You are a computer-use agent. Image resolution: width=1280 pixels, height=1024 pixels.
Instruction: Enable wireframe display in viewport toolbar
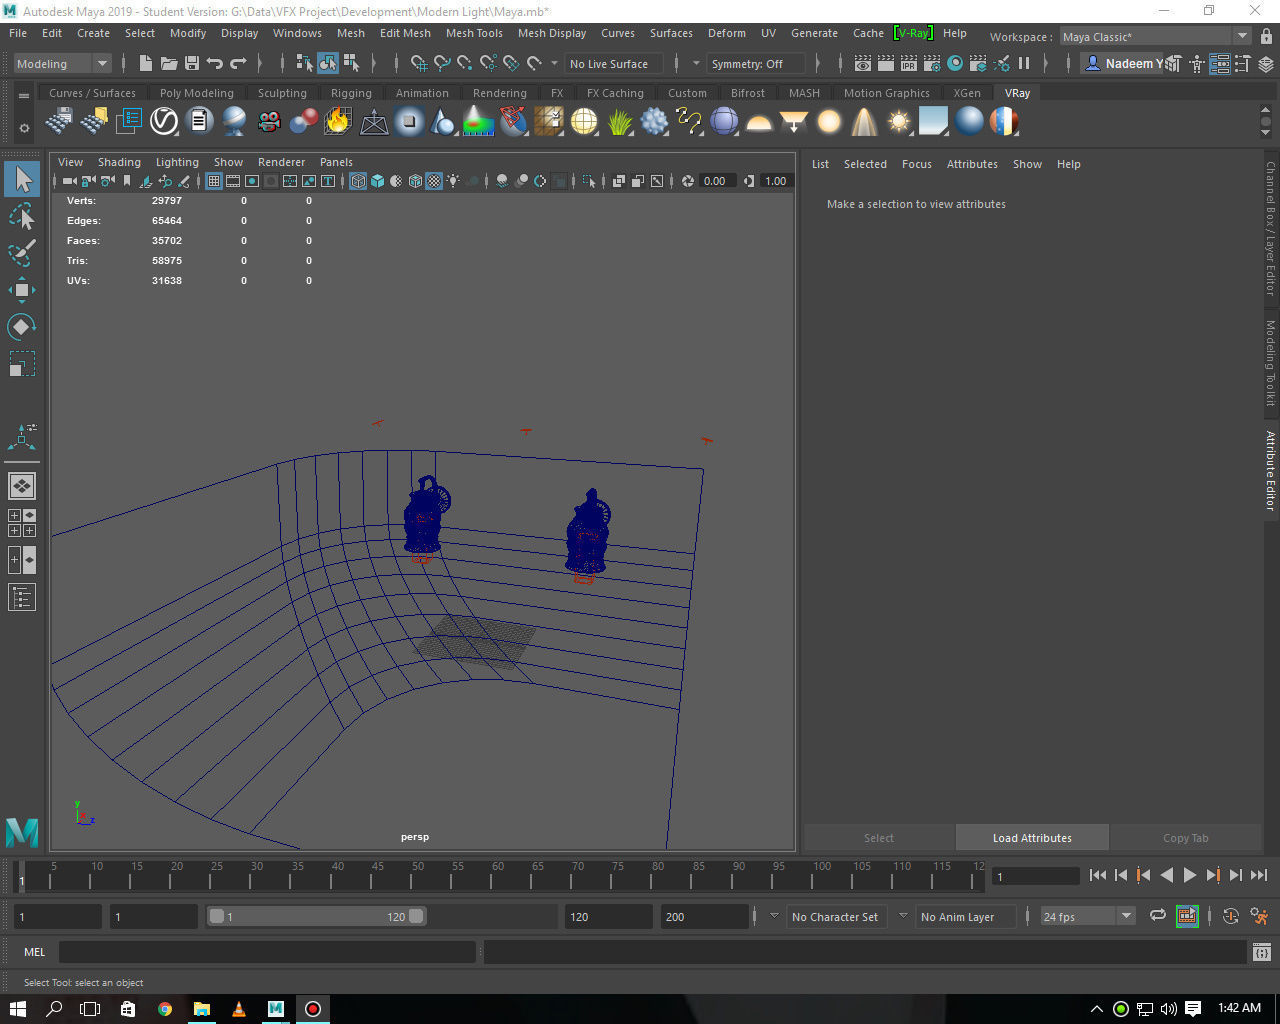point(358,181)
